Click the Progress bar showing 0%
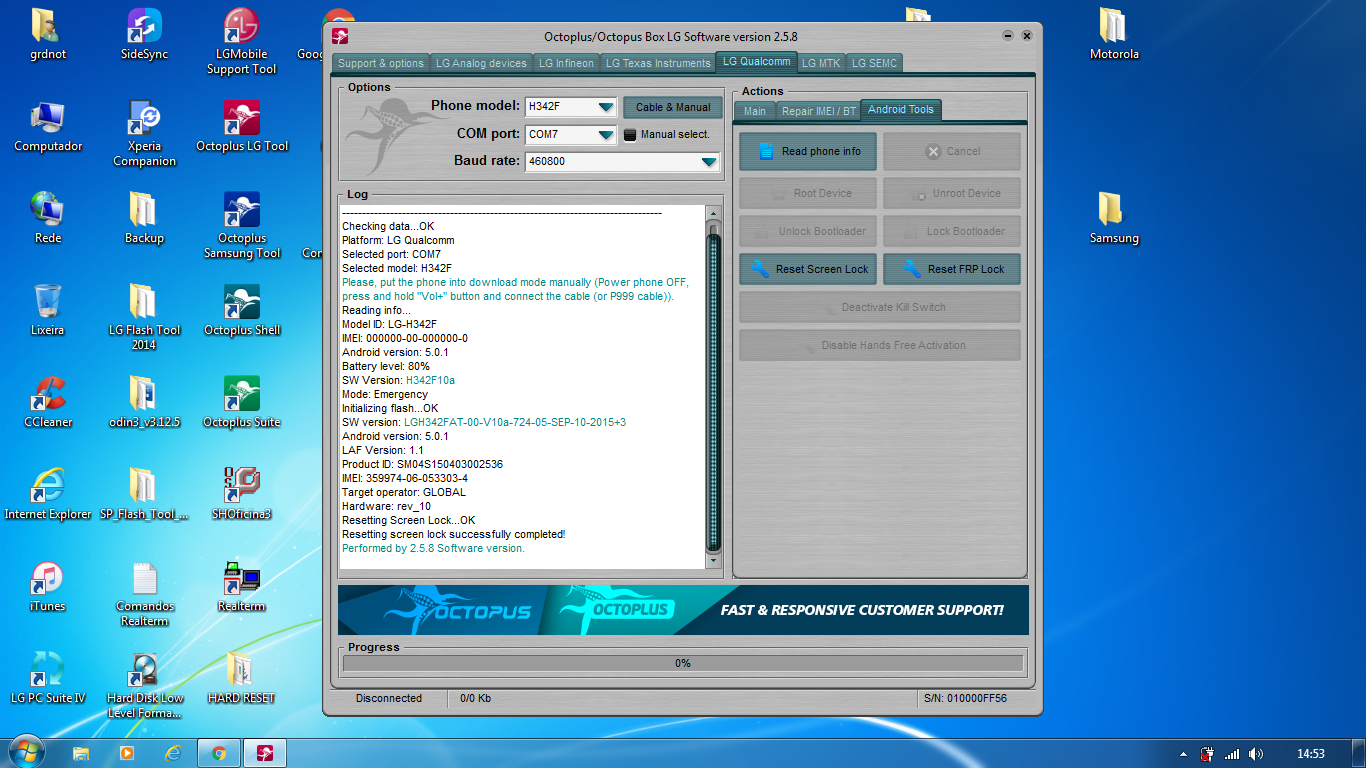1366x768 pixels. pyautogui.click(x=683, y=663)
